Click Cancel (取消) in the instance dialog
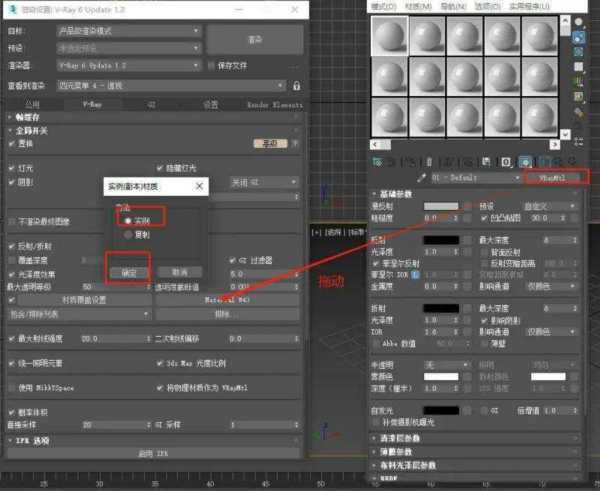The height and width of the screenshot is (491, 600). coord(179,272)
